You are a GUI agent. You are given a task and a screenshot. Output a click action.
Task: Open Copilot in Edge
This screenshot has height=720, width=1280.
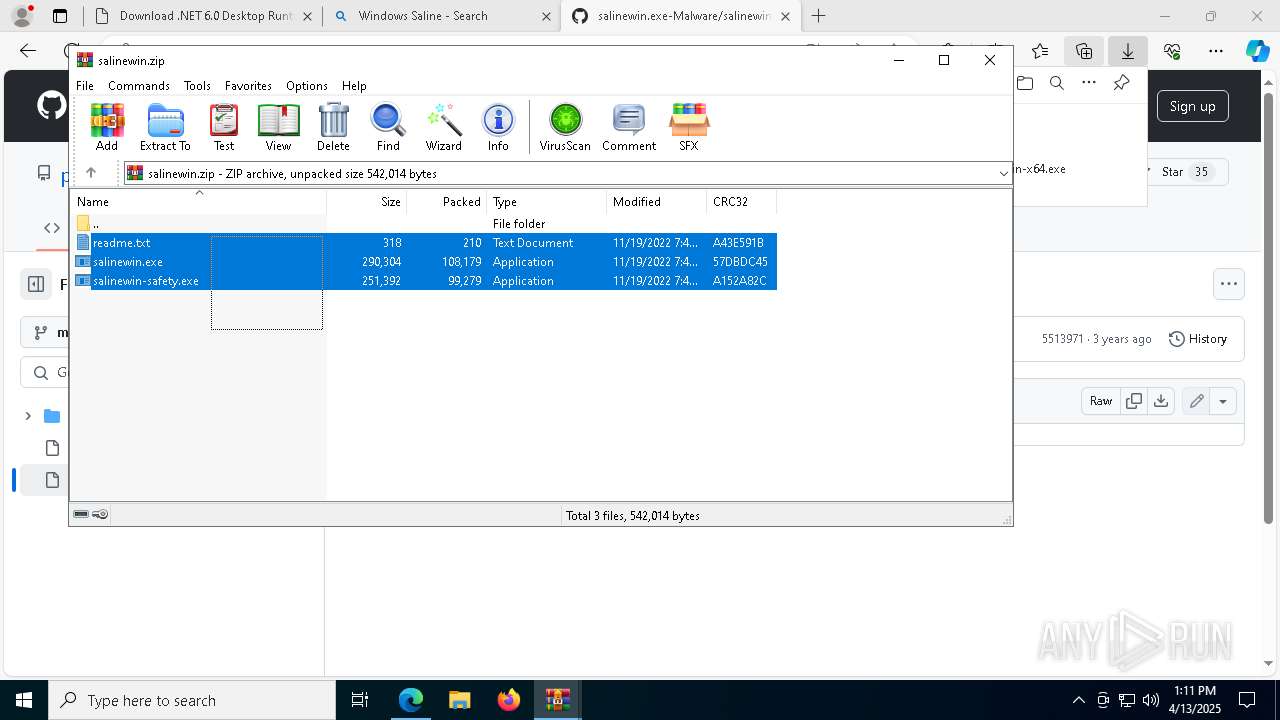click(1257, 51)
